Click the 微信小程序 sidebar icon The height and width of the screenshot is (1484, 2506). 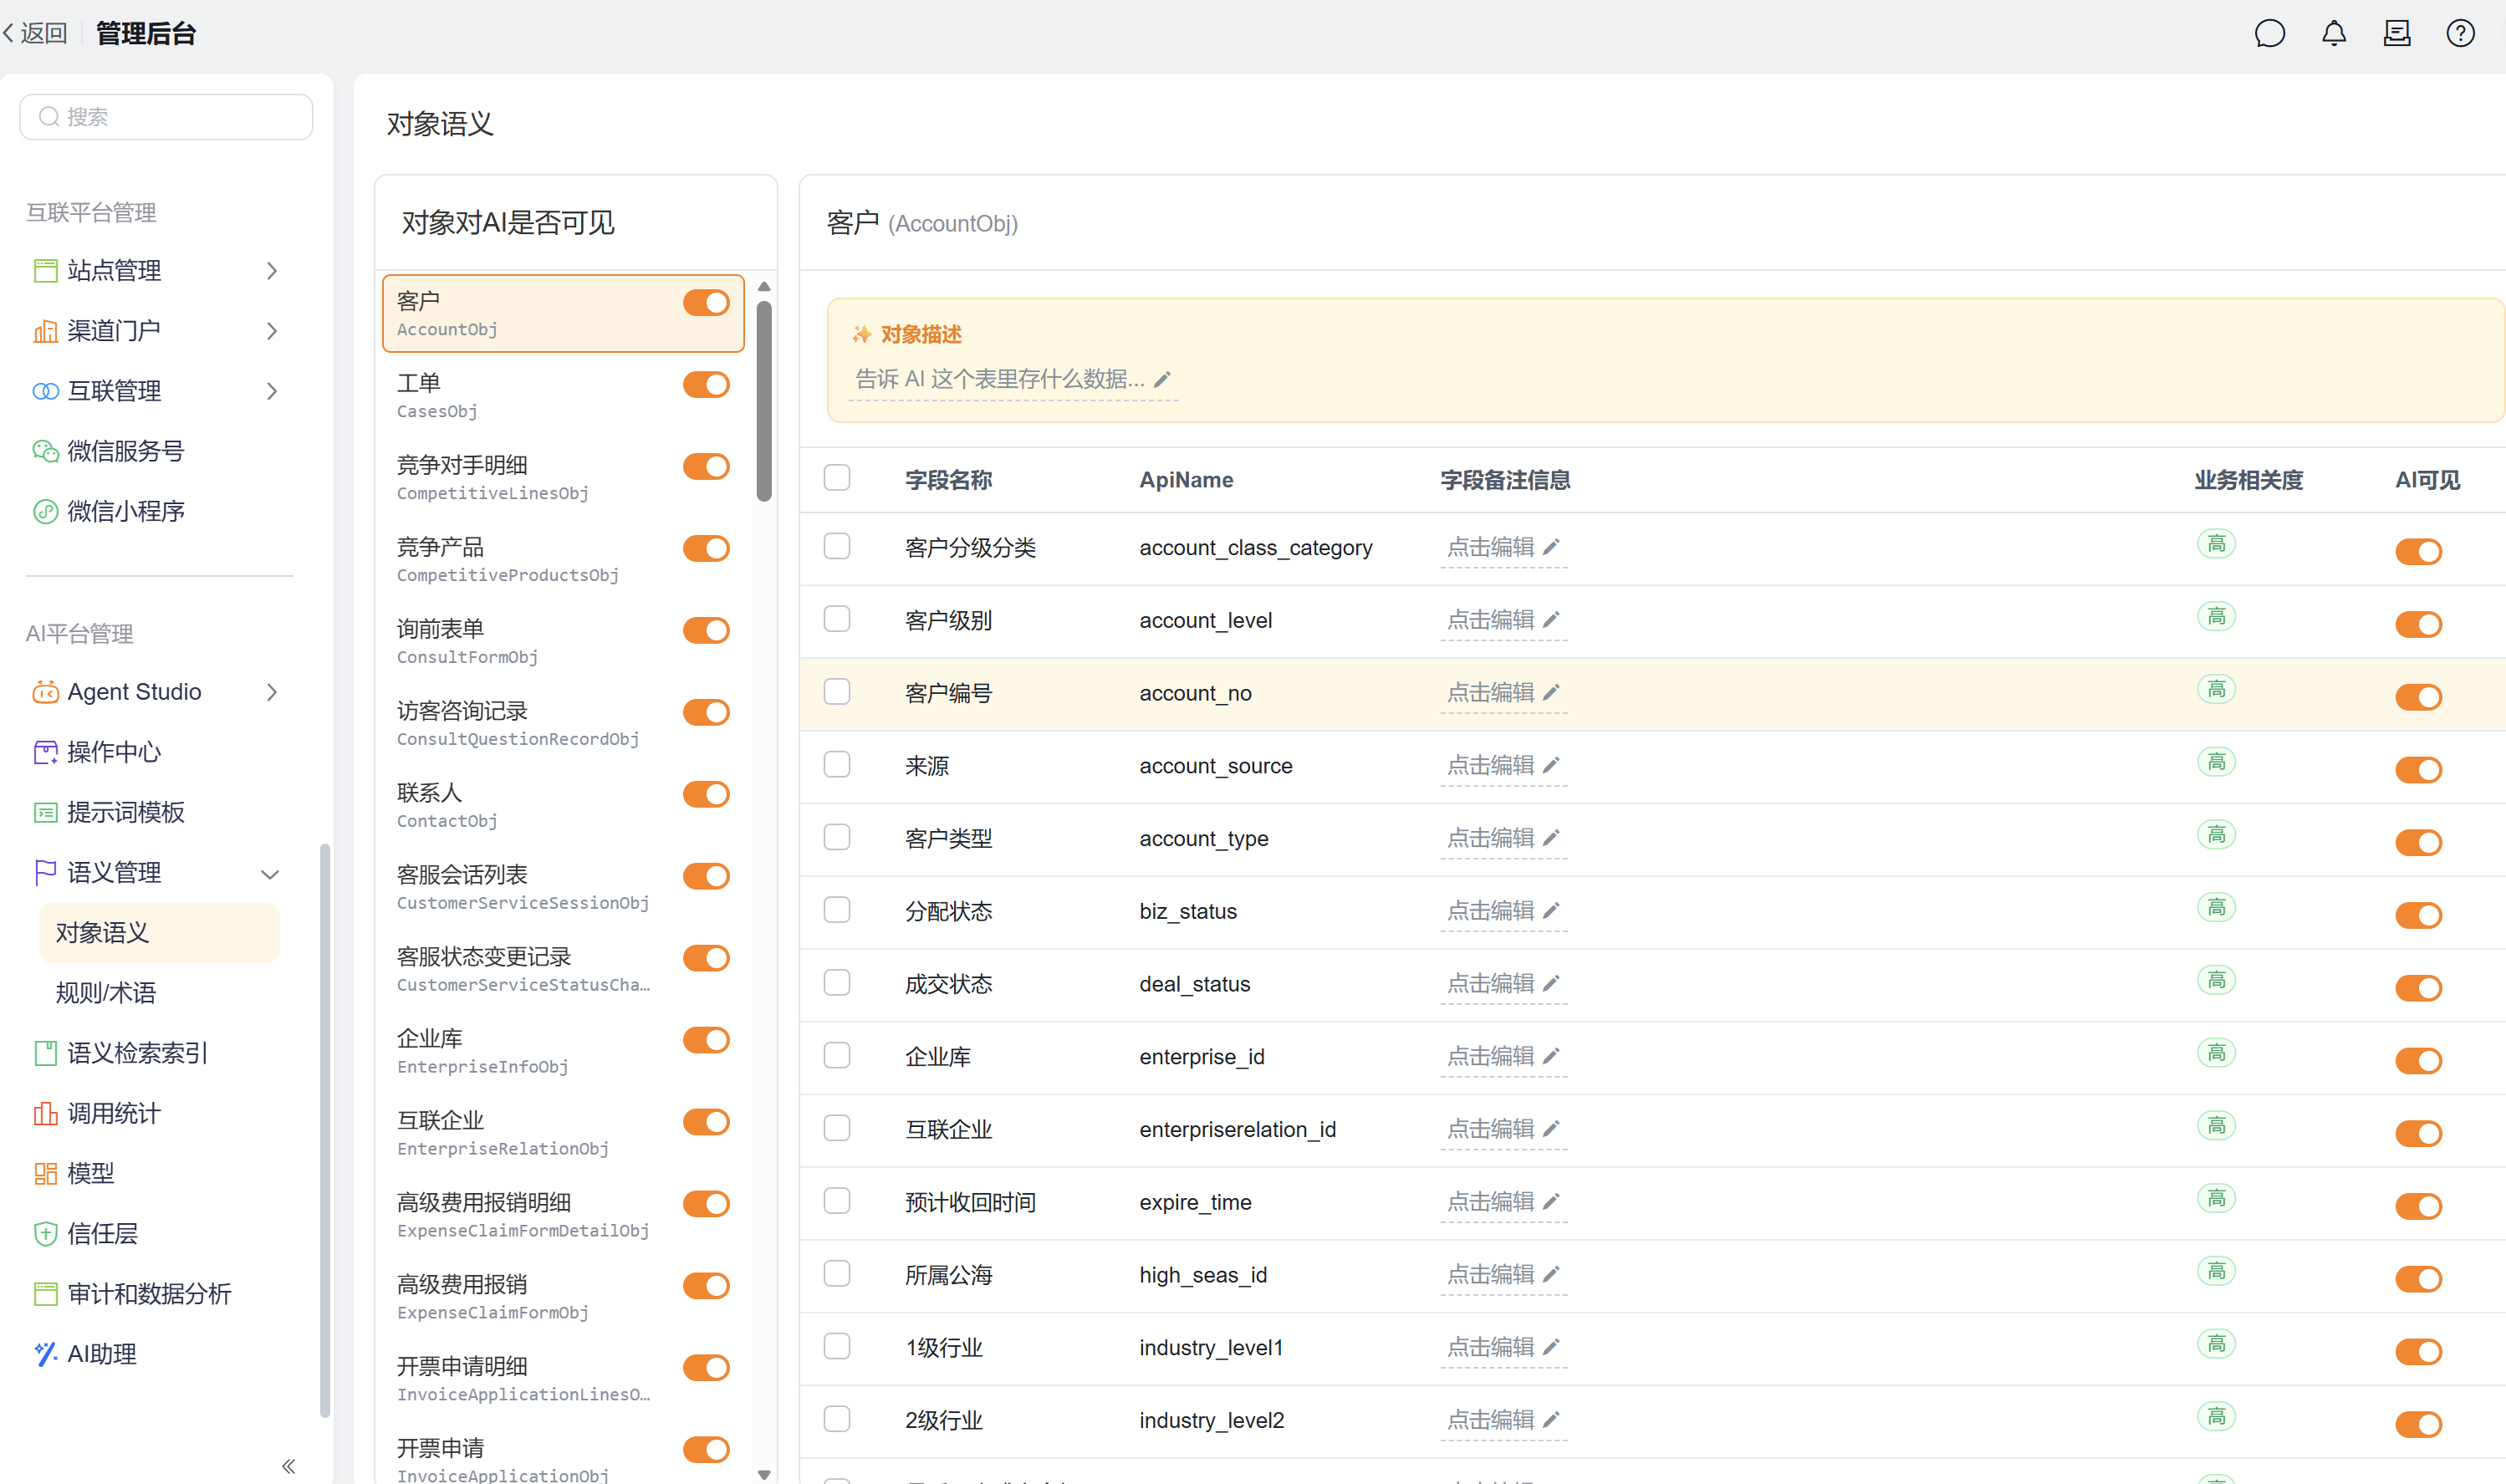[45, 512]
